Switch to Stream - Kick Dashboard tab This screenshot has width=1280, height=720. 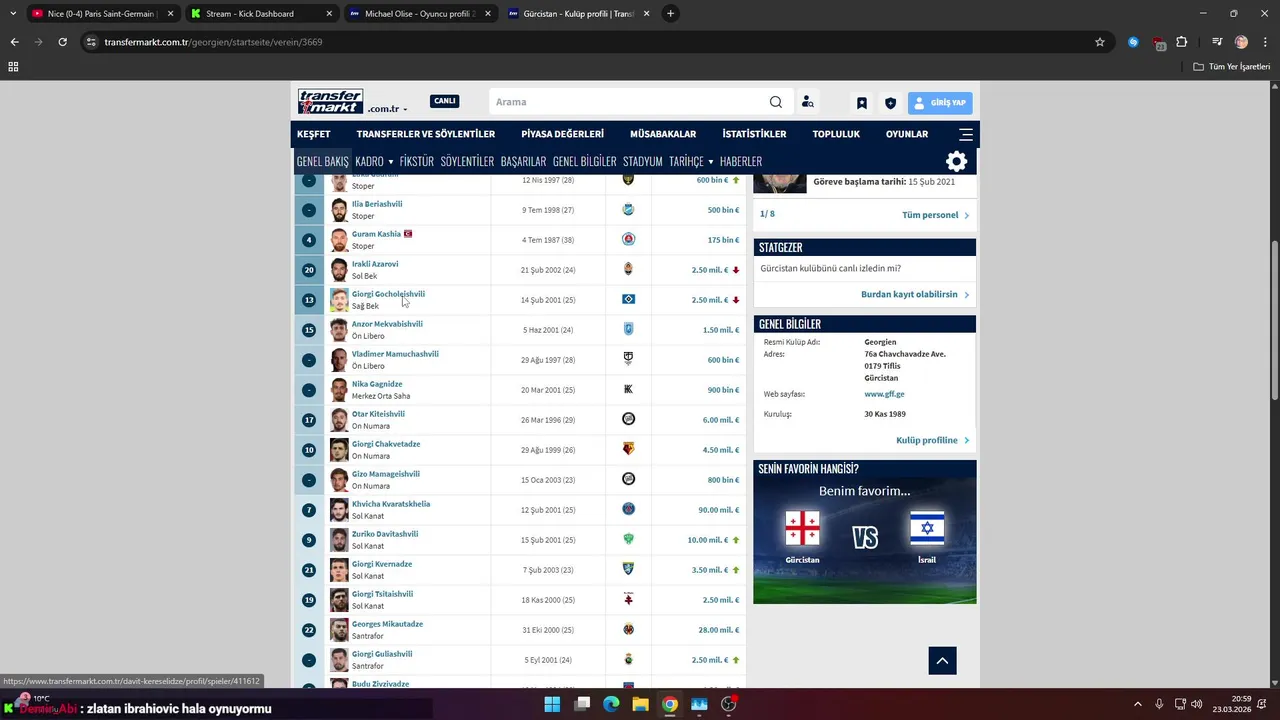coord(260,14)
